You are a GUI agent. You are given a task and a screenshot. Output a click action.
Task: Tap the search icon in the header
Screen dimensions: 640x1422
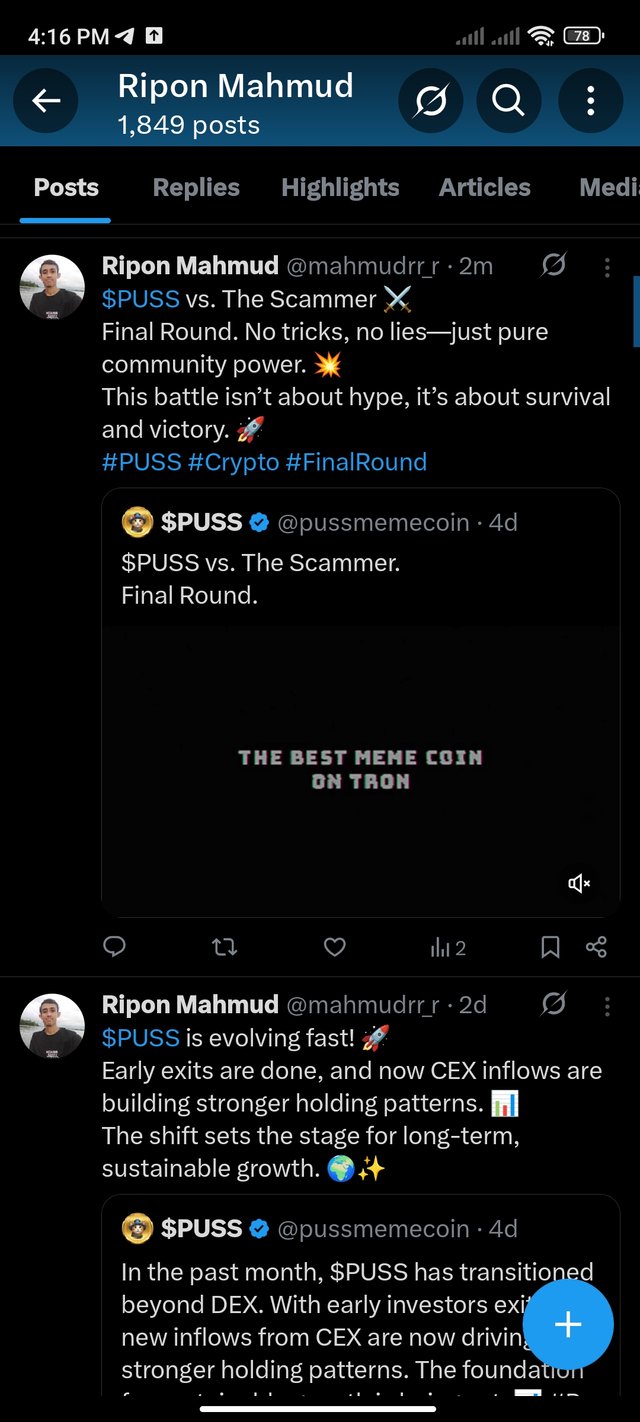point(508,100)
